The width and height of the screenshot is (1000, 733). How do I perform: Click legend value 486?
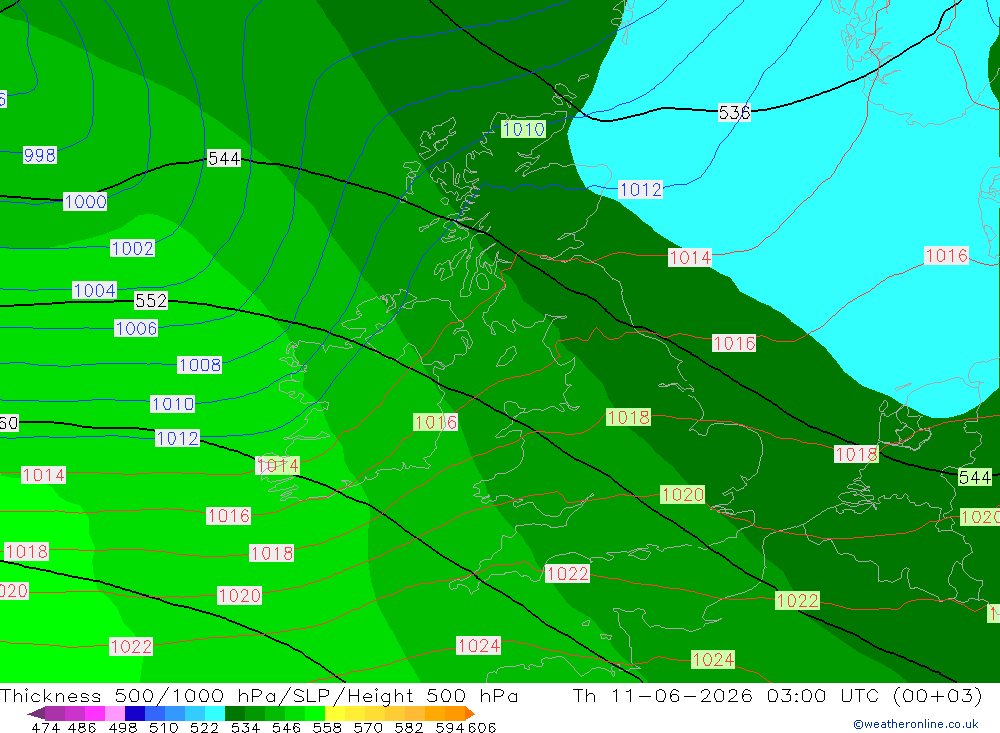[82, 727]
